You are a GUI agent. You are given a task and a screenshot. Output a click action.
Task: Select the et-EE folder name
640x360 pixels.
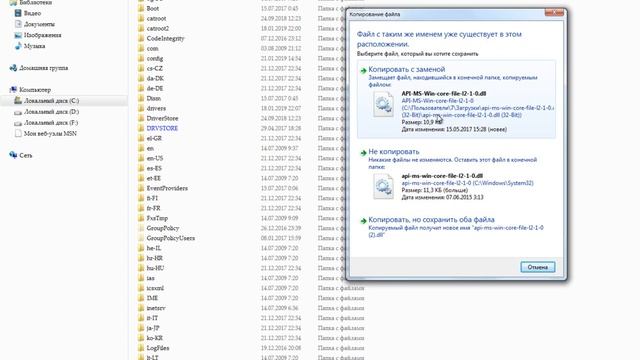pyautogui.click(x=153, y=178)
